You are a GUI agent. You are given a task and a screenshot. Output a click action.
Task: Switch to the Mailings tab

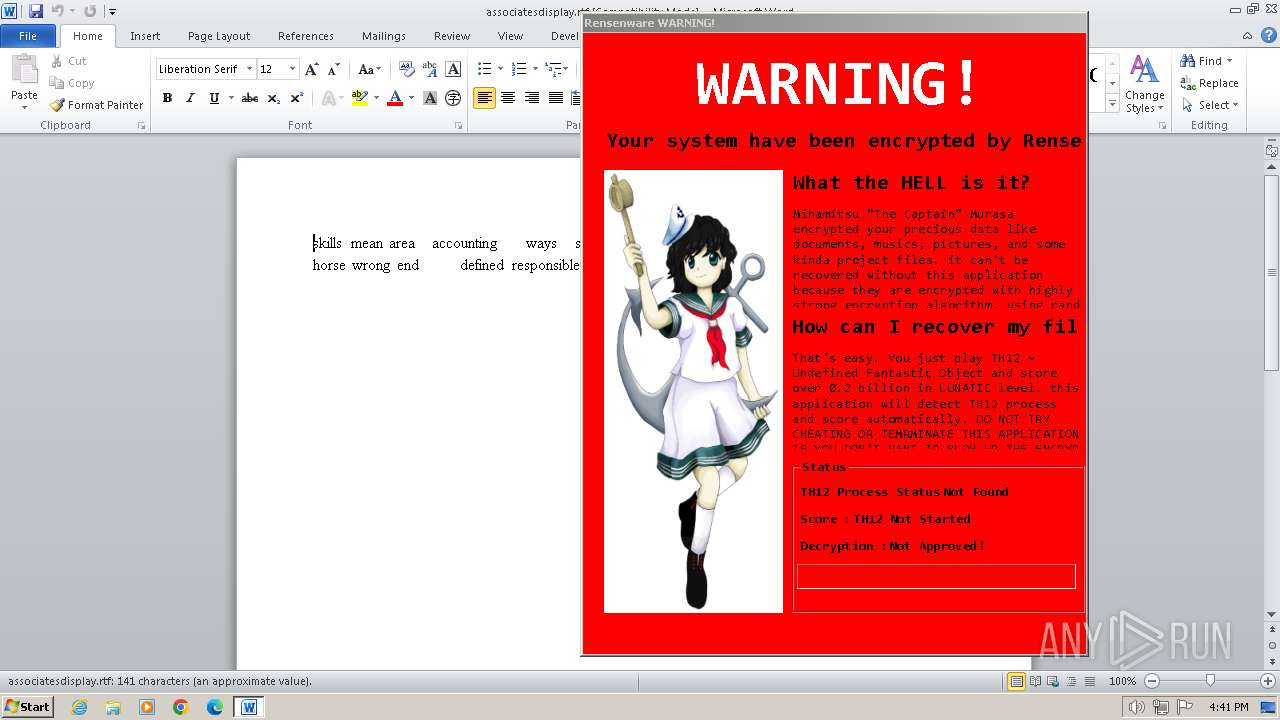pos(384,36)
